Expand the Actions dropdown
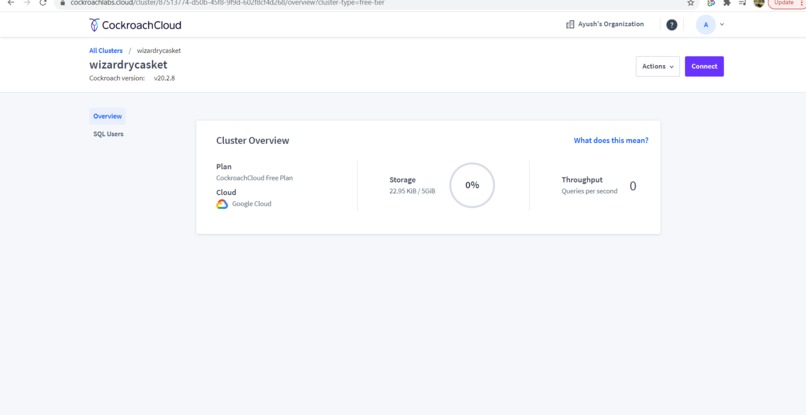This screenshot has width=806, height=415. [657, 66]
